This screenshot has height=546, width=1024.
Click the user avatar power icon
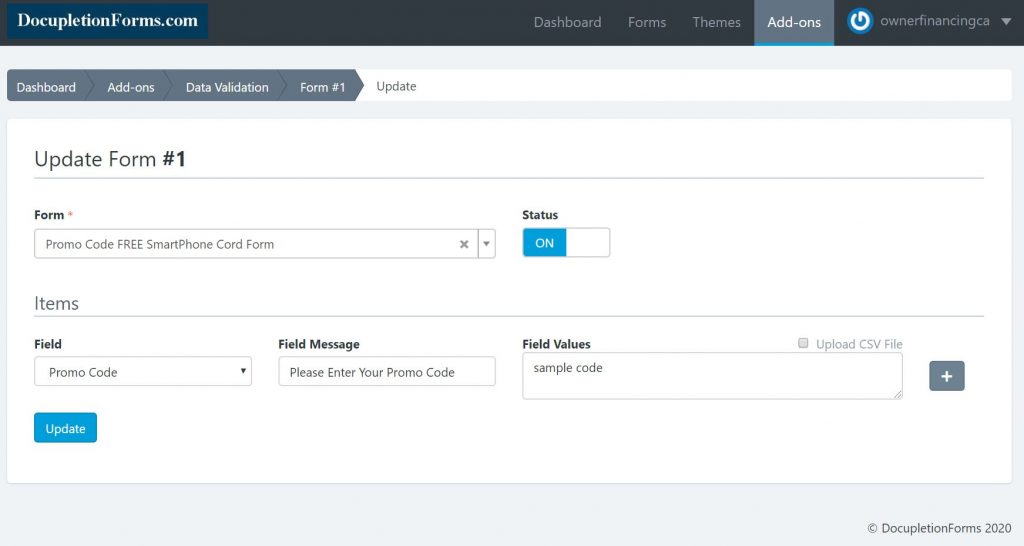pos(859,22)
